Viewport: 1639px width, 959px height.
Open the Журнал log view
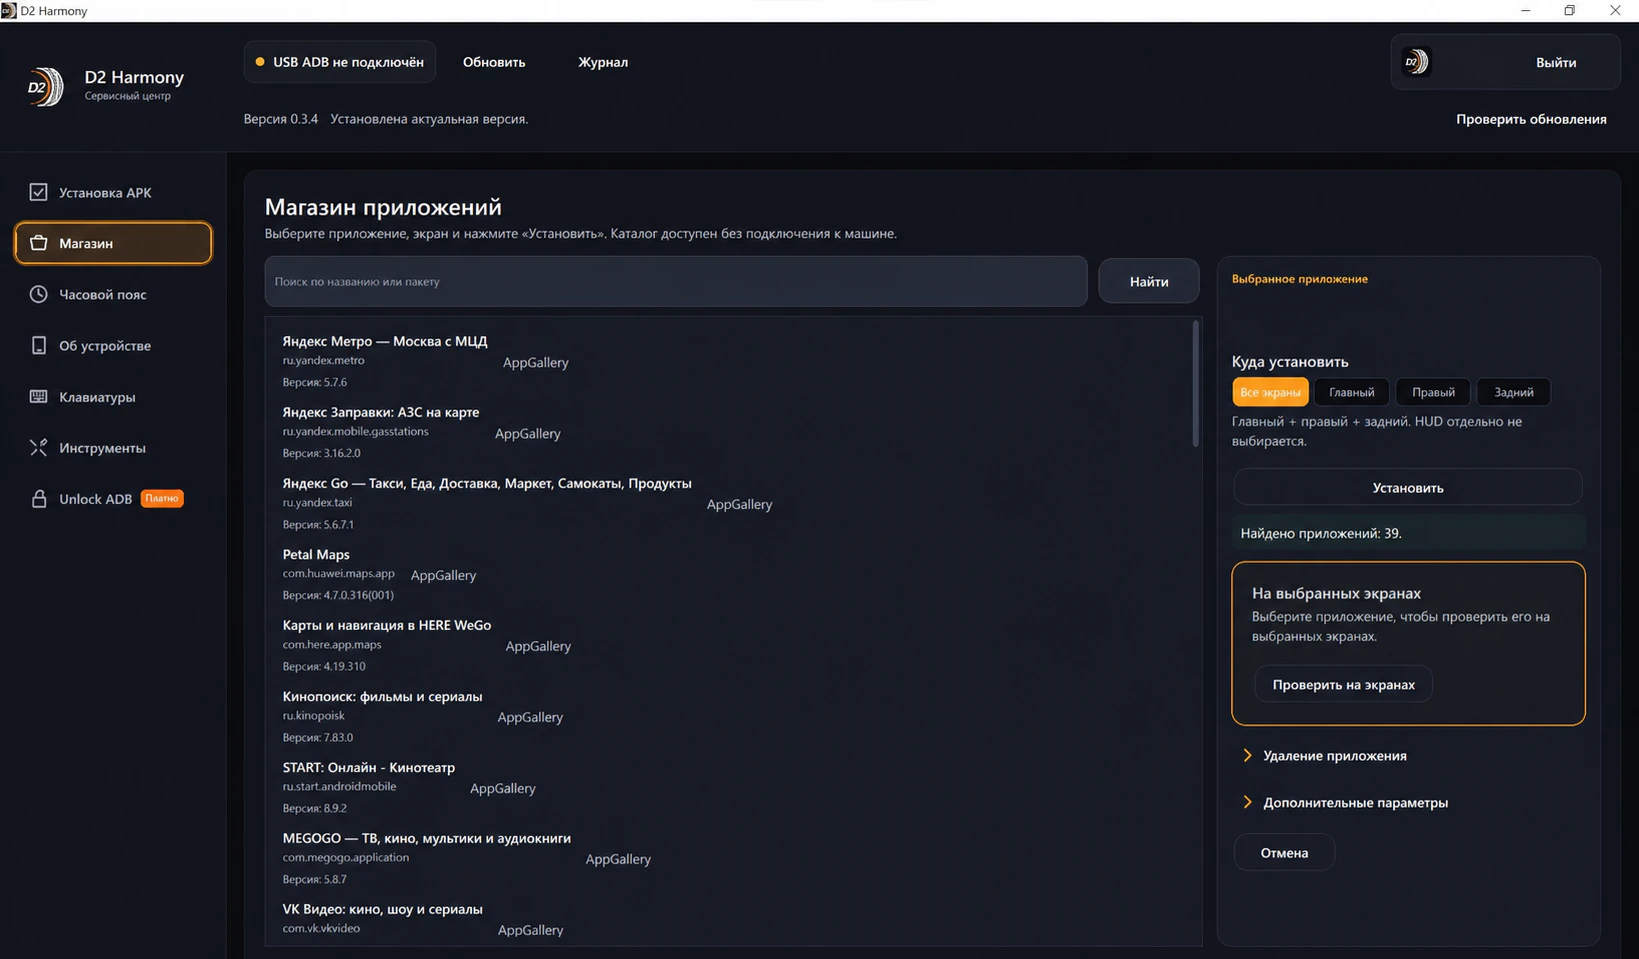click(603, 62)
